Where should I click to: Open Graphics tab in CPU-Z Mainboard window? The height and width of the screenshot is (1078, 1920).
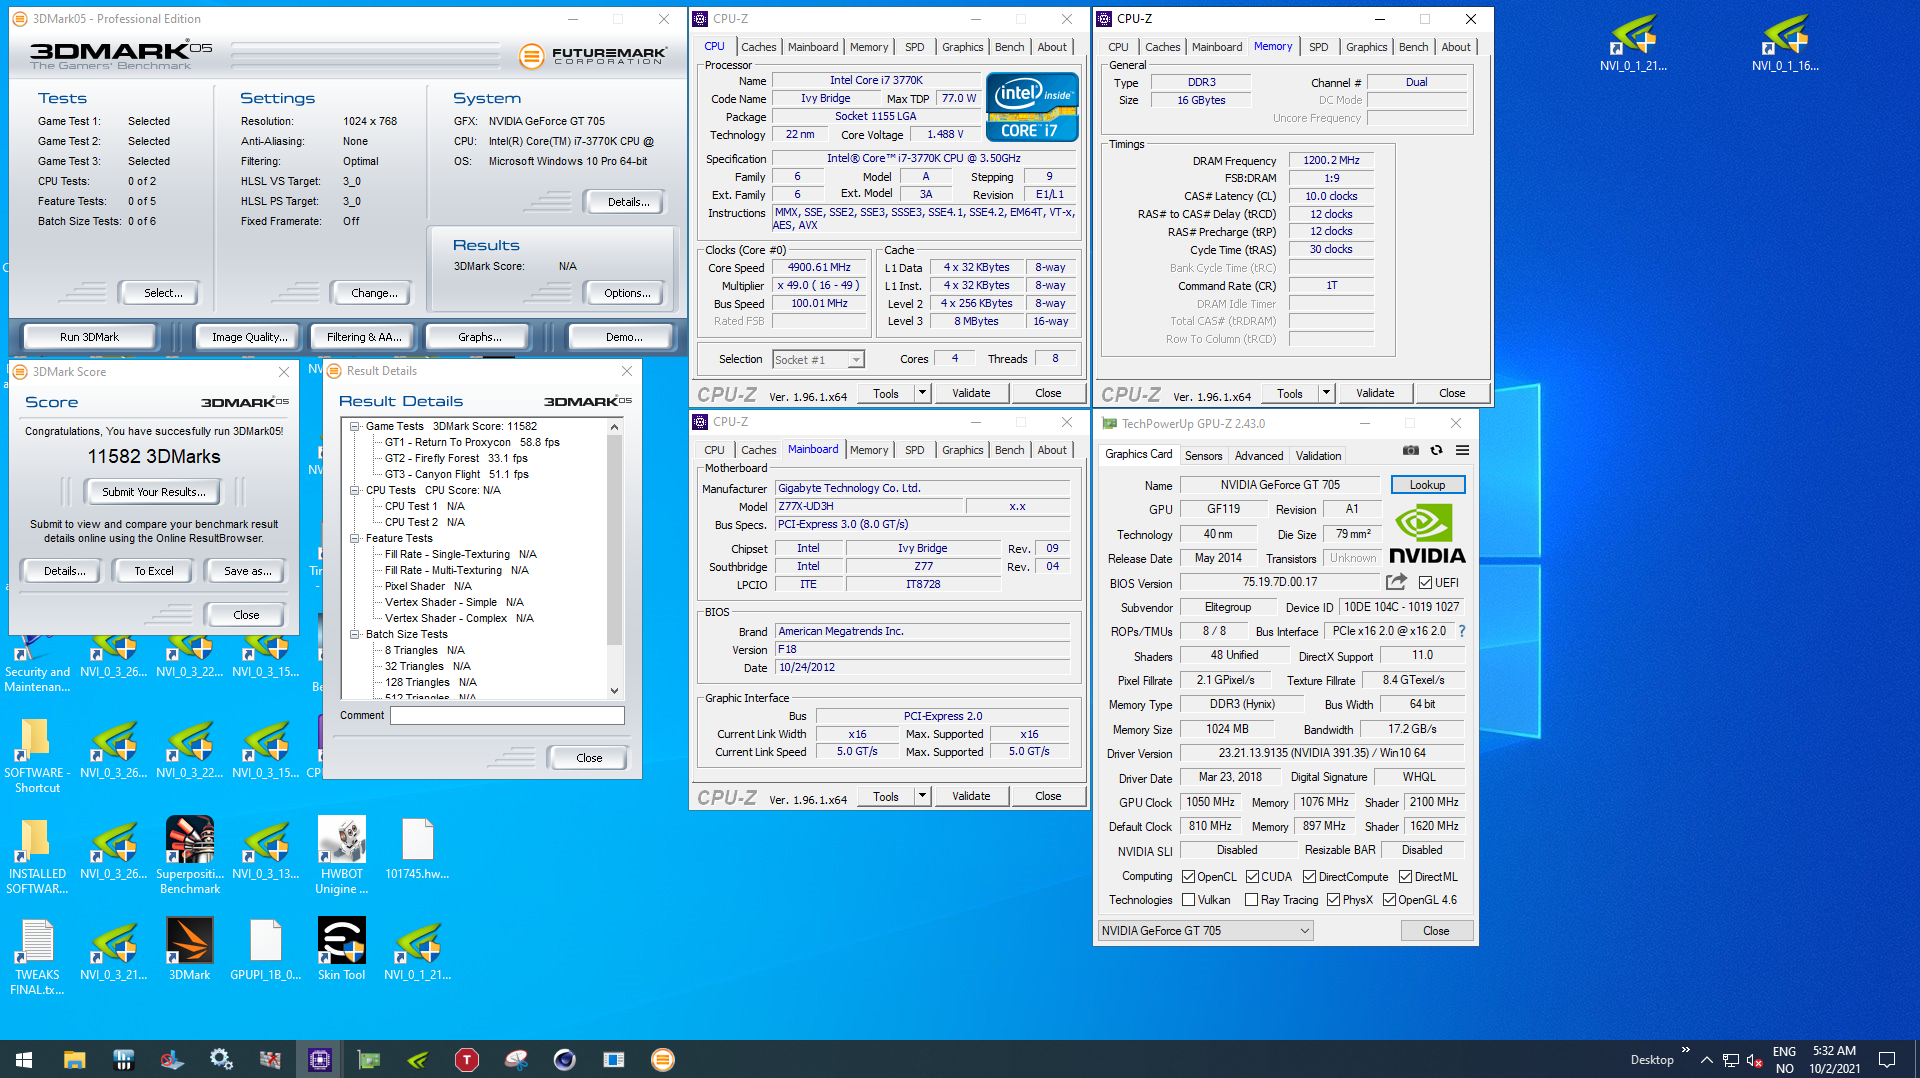click(962, 450)
